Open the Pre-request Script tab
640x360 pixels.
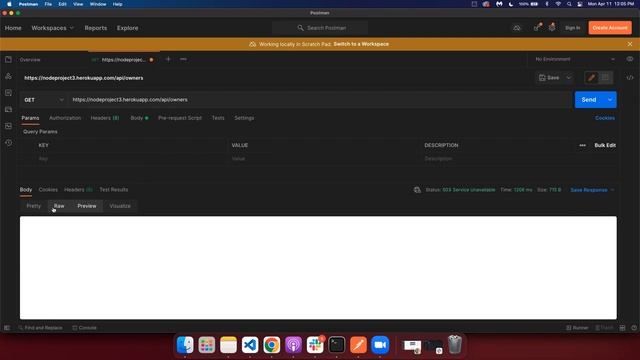pos(180,118)
